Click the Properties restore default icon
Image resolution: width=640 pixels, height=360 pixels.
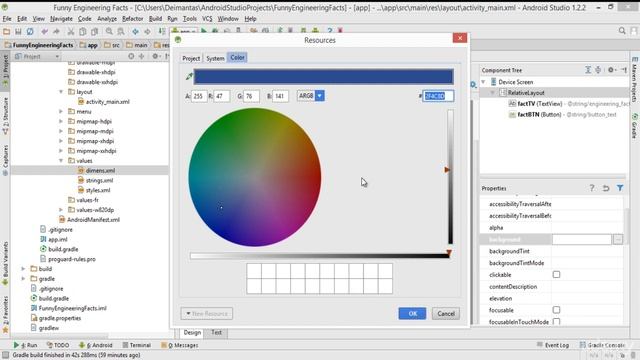point(606,188)
